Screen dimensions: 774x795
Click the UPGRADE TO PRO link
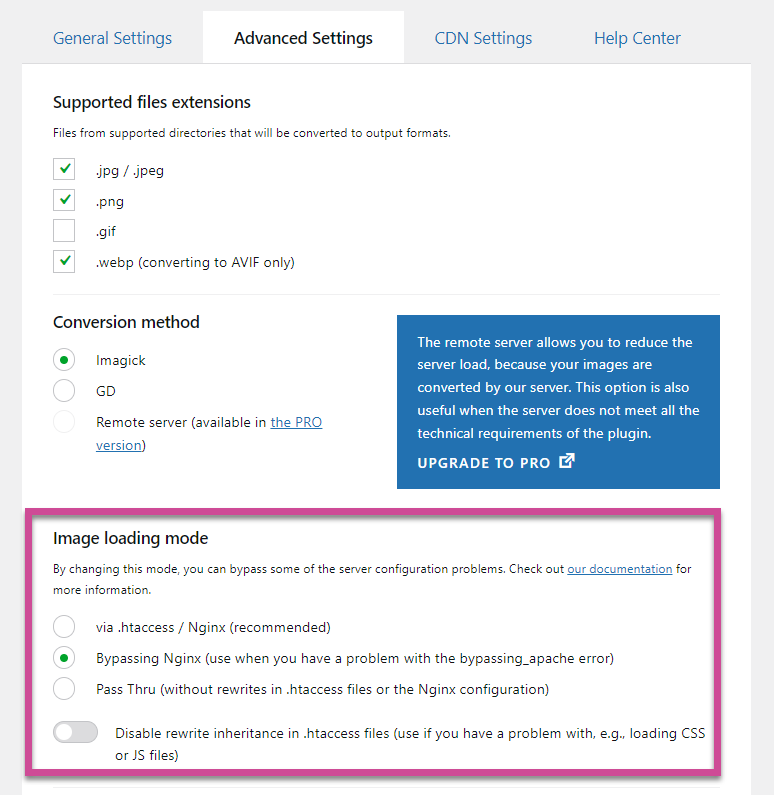coord(484,463)
